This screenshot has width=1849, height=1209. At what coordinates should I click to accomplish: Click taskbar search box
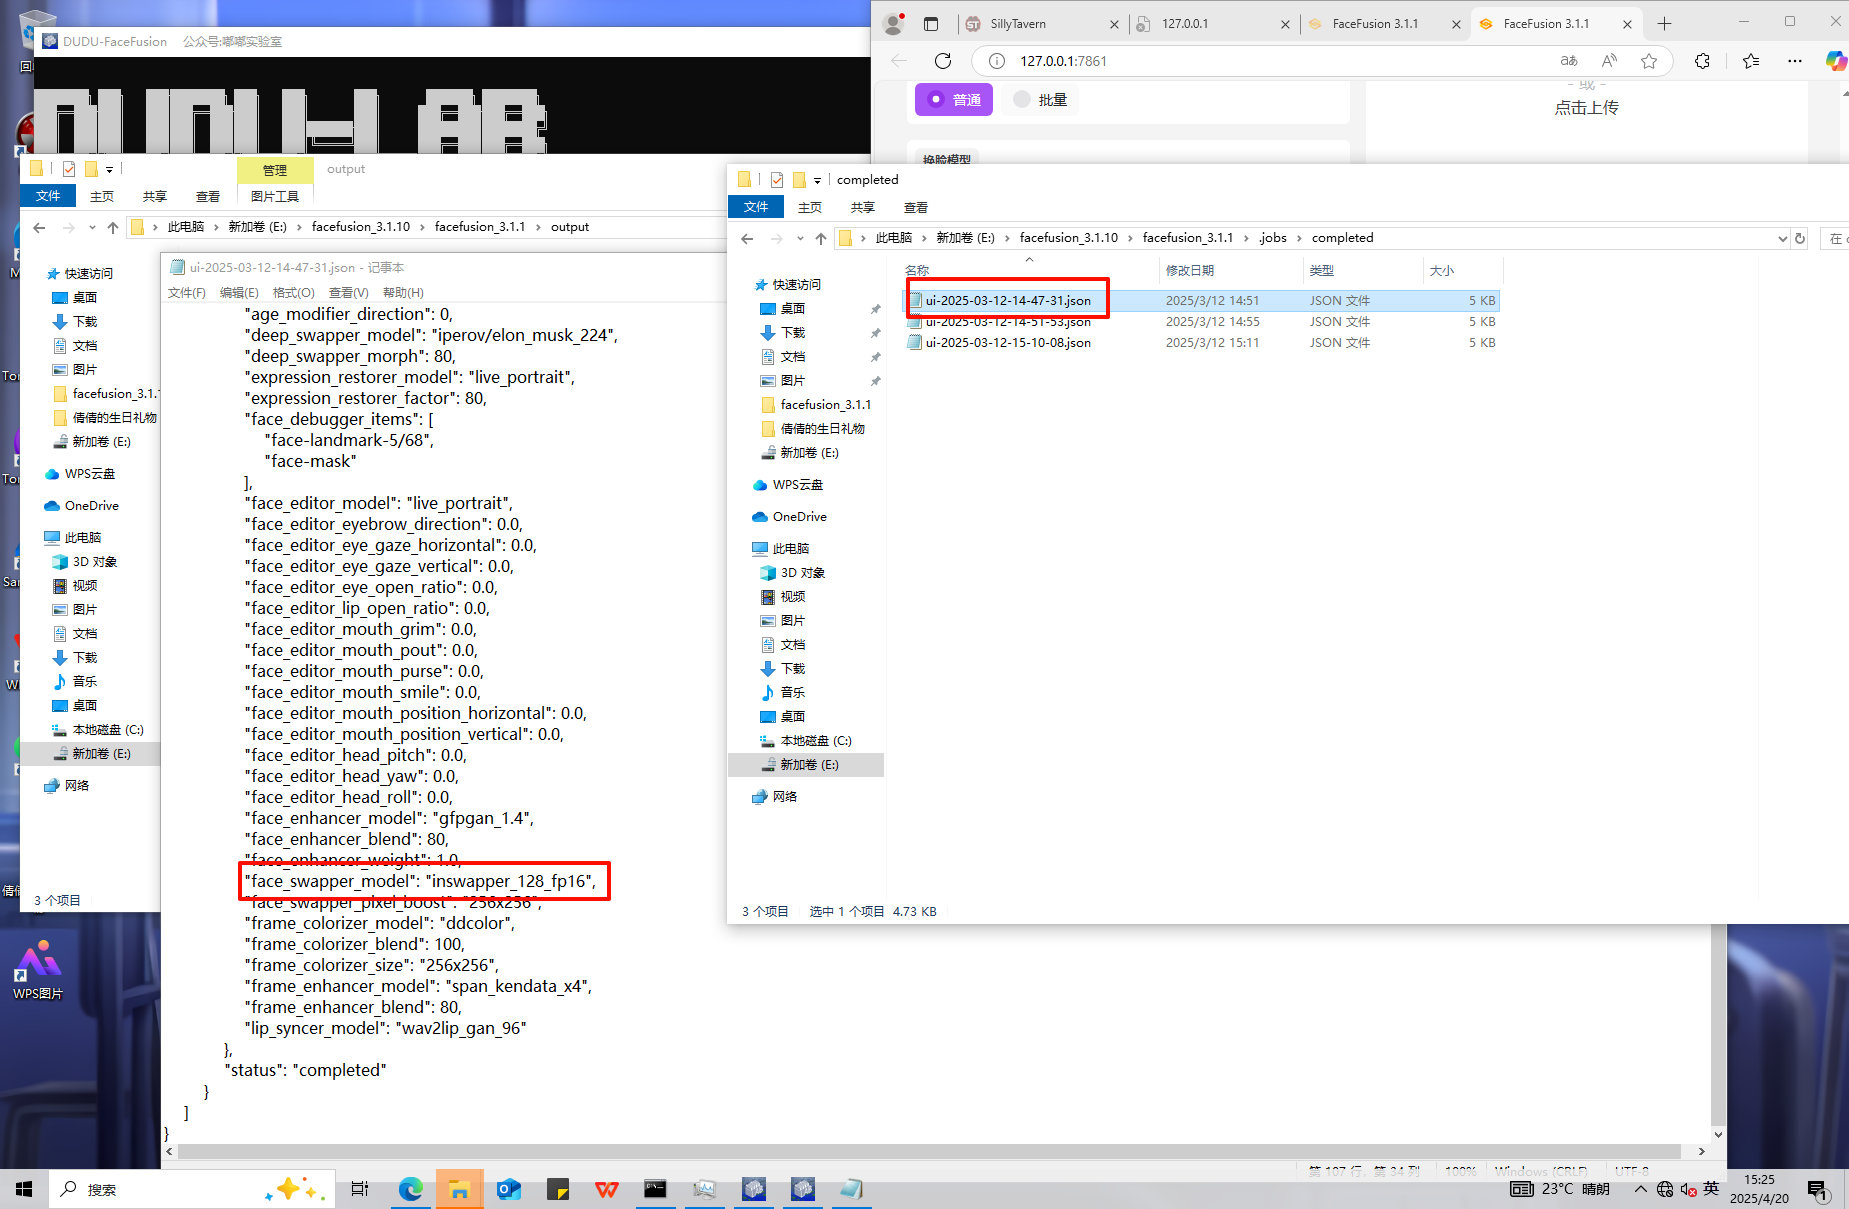coord(190,1189)
